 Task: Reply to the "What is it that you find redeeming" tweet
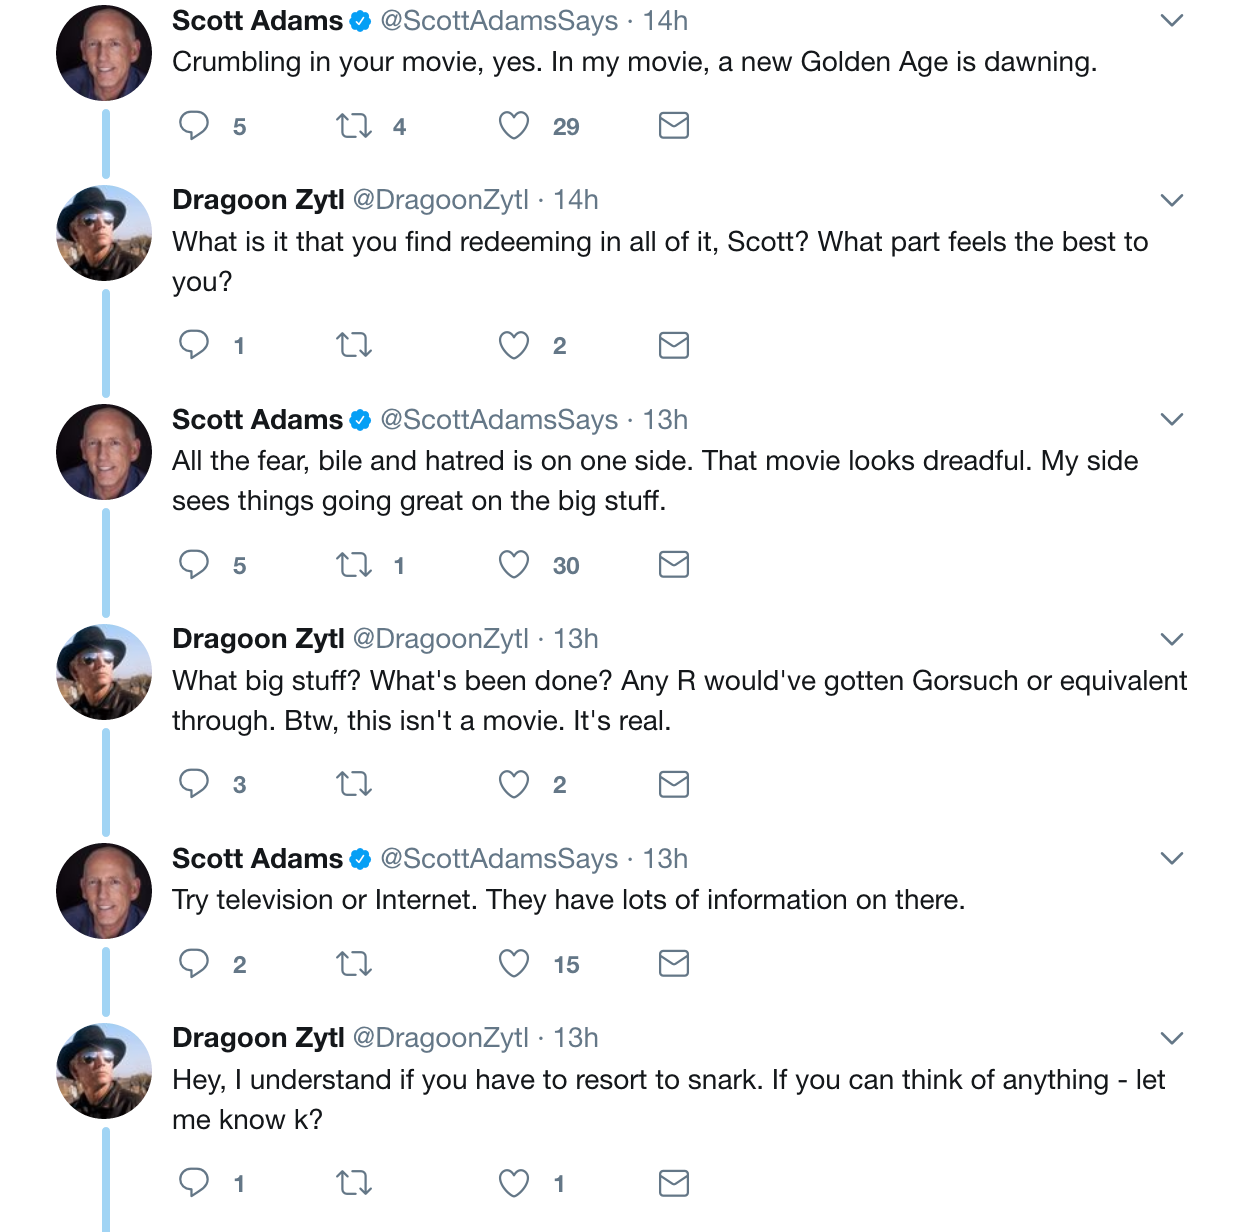click(x=194, y=345)
